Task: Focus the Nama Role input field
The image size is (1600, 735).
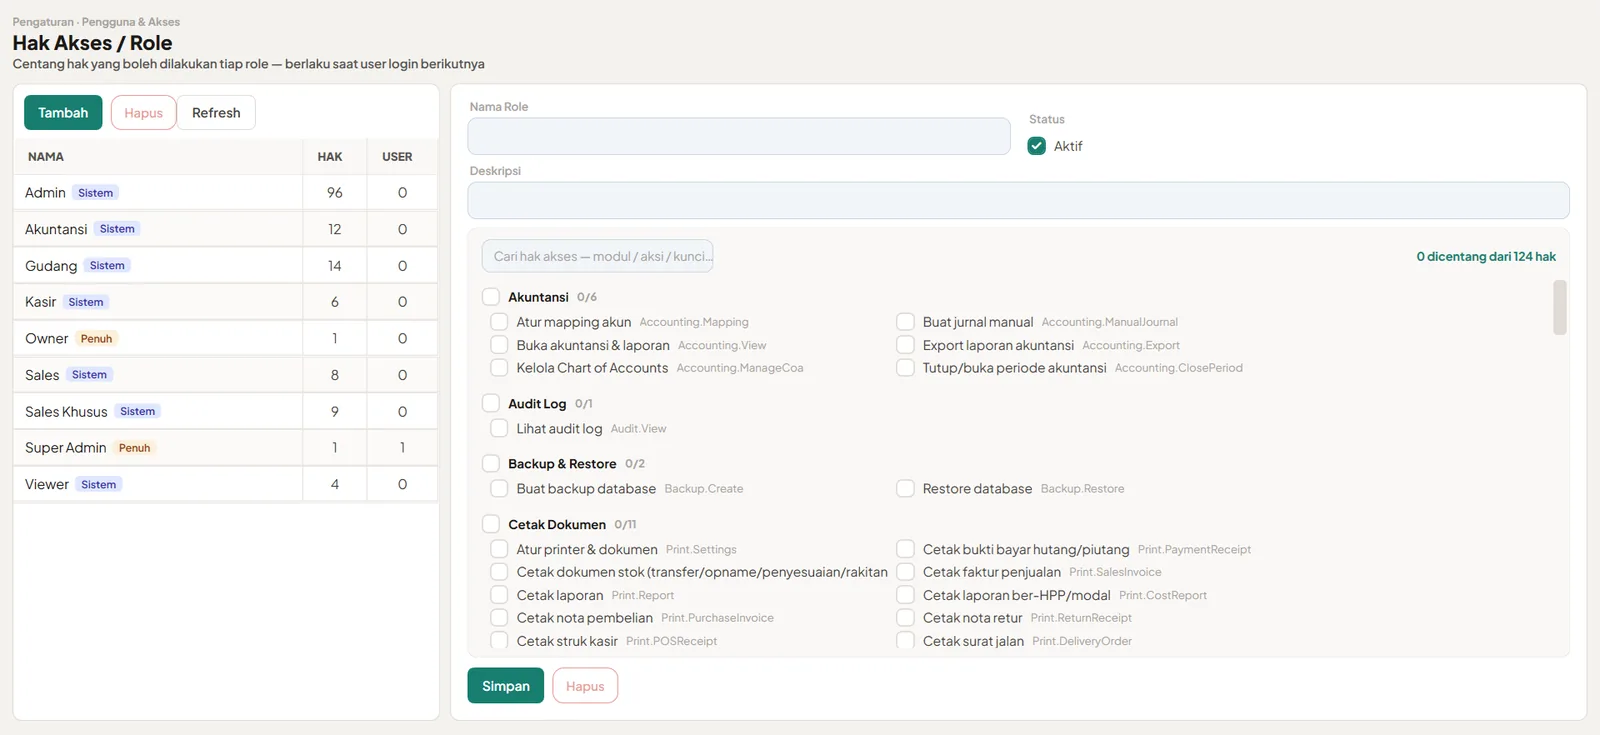Action: [x=739, y=136]
